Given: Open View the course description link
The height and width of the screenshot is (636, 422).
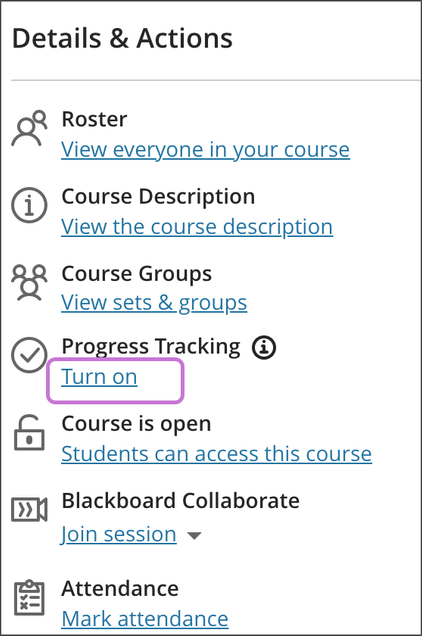Looking at the screenshot, I should click(197, 227).
